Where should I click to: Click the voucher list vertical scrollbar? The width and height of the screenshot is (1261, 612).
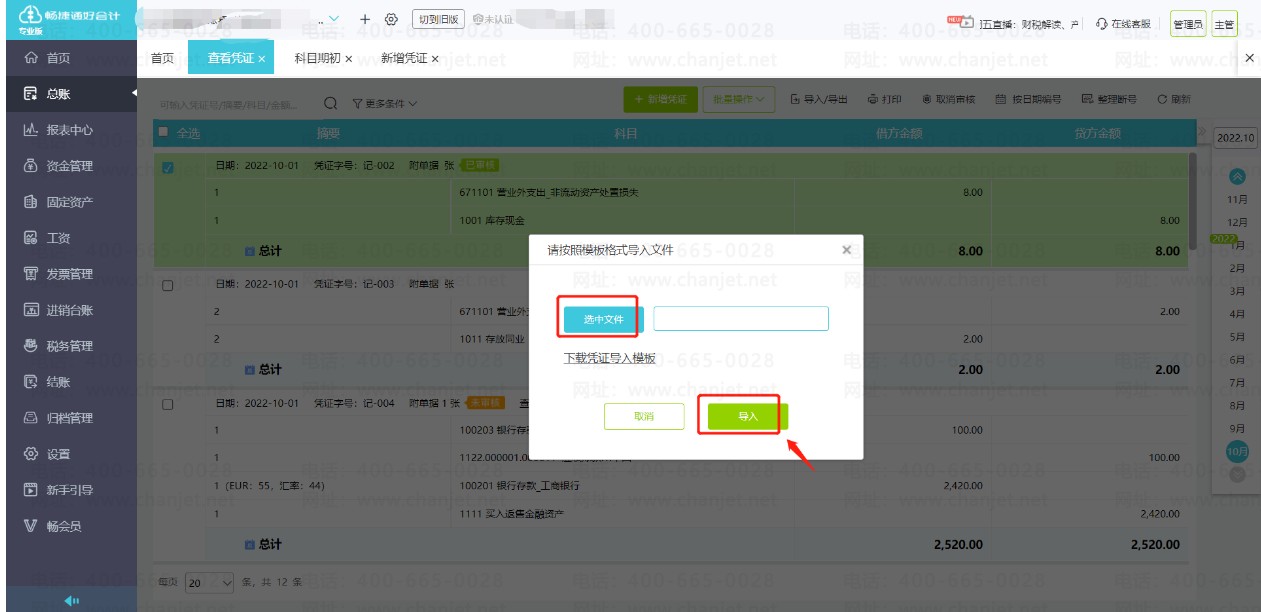pos(1192,200)
